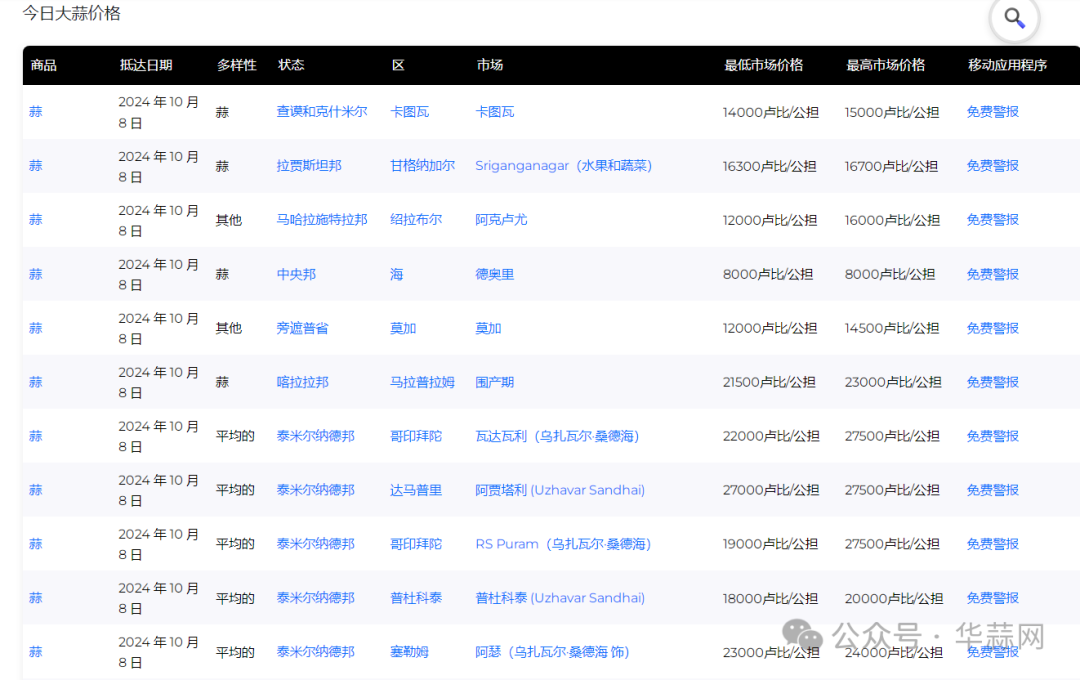The image size is (1080, 680).
Task: Click the 移动应用程序 column header
Action: tap(1007, 65)
